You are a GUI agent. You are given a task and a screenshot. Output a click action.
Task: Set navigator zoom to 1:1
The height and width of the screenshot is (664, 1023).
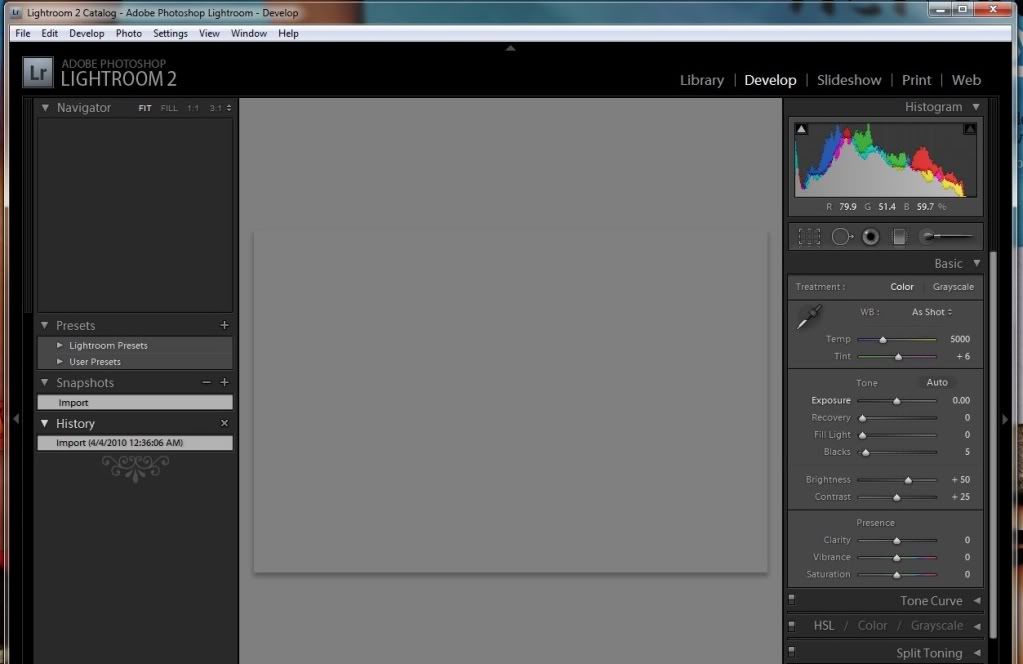click(x=193, y=108)
